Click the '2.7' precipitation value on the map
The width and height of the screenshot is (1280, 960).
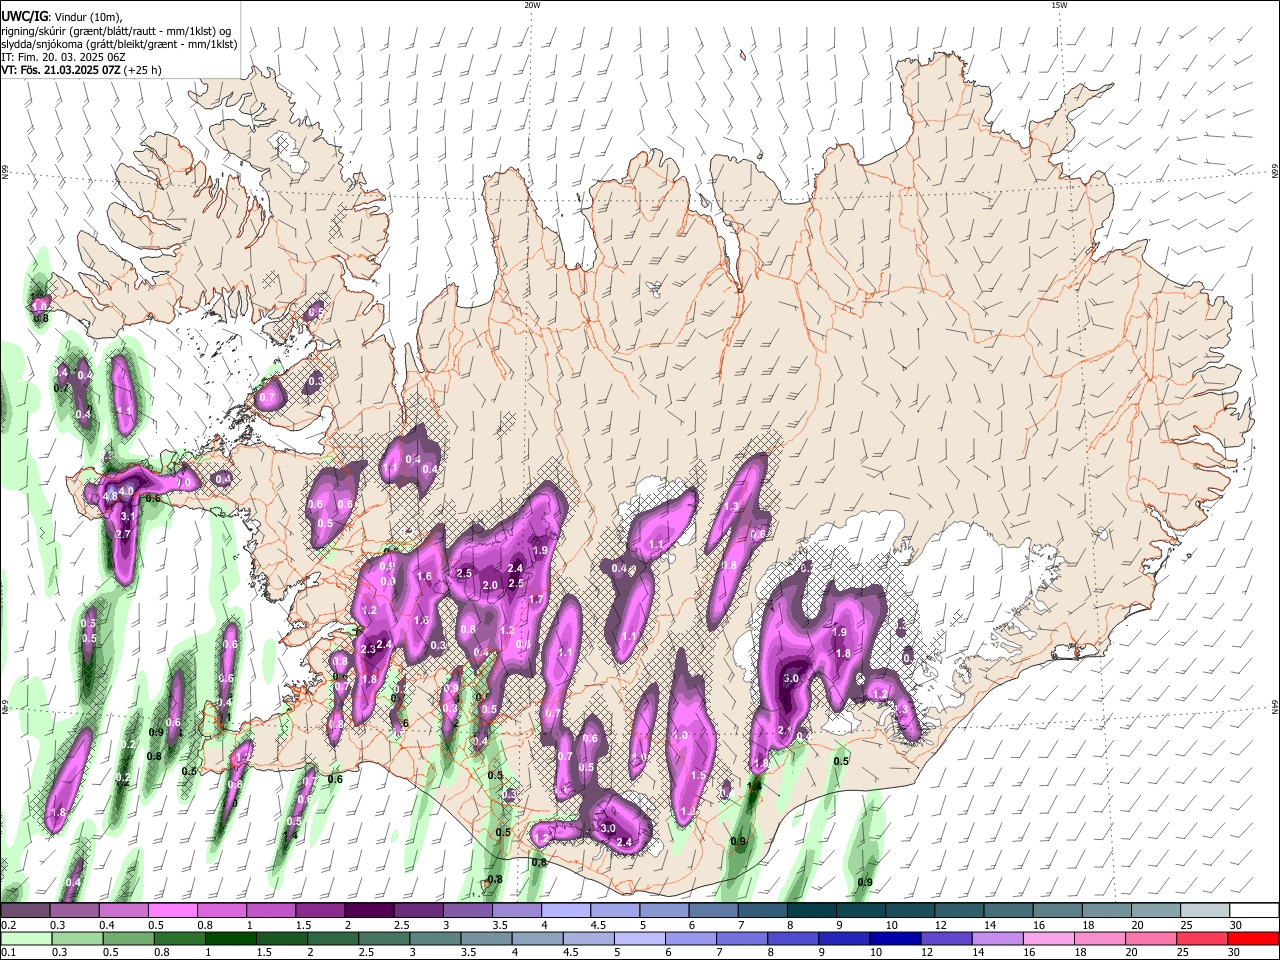[x=124, y=535]
